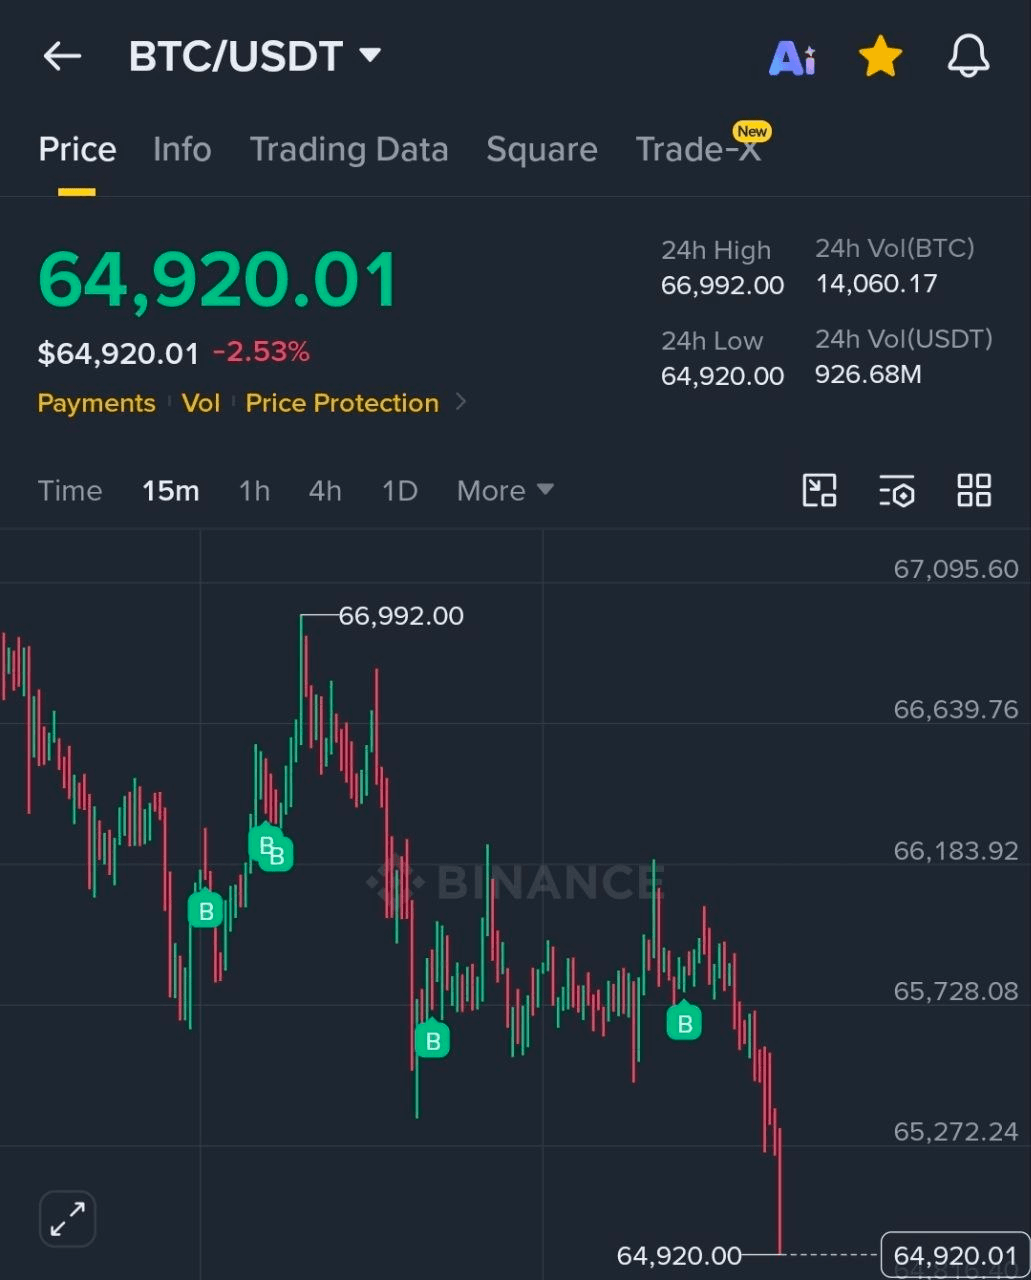1031x1280 pixels.
Task: Select the 1D chart interval
Action: (x=399, y=491)
